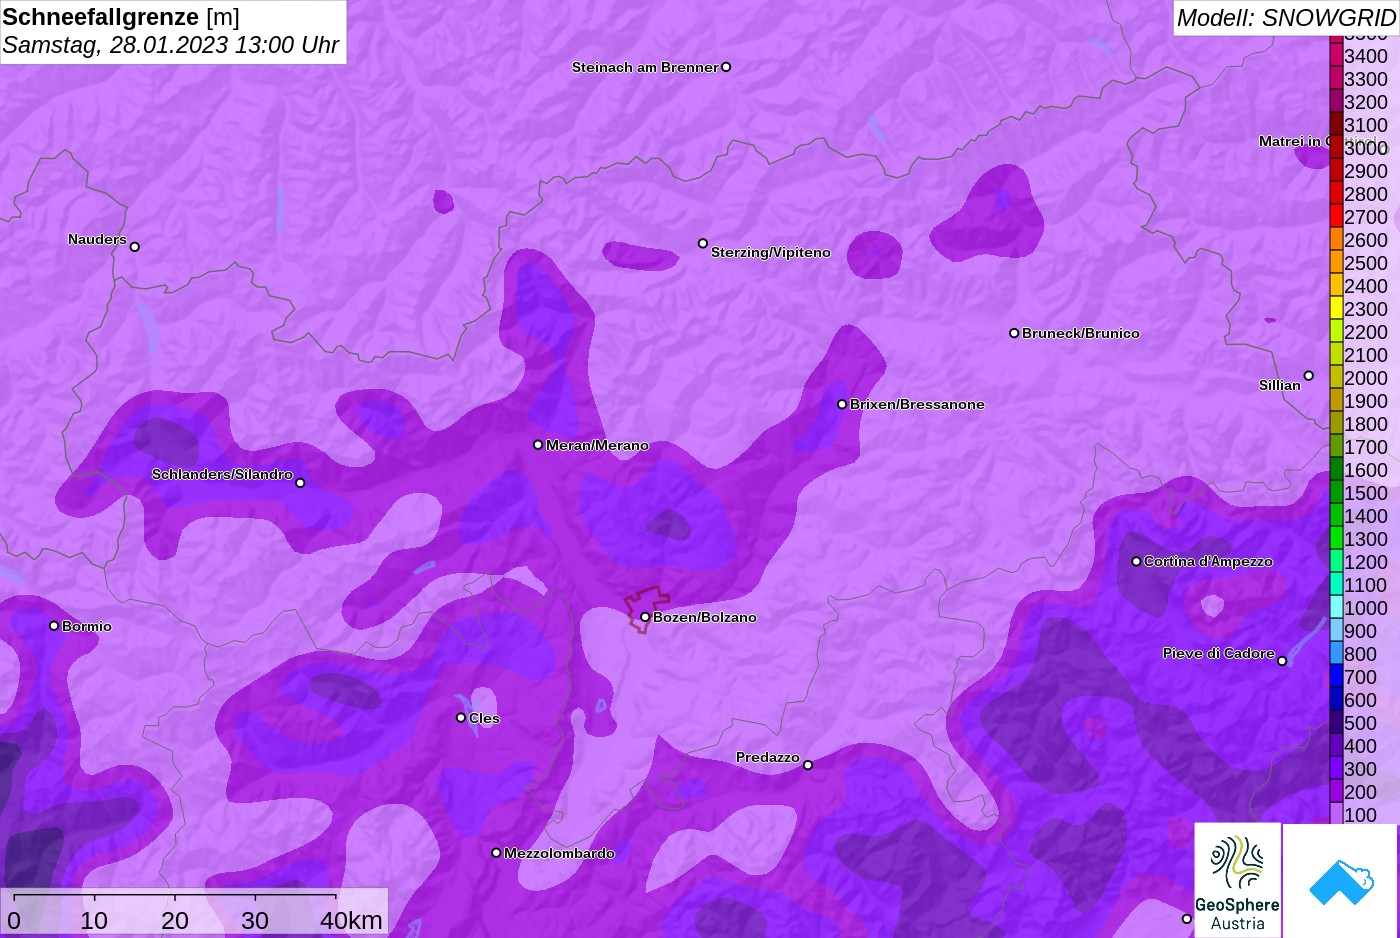The height and width of the screenshot is (938, 1400).
Task: Pick the 2700 m red legend swatch
Action: point(1336,216)
